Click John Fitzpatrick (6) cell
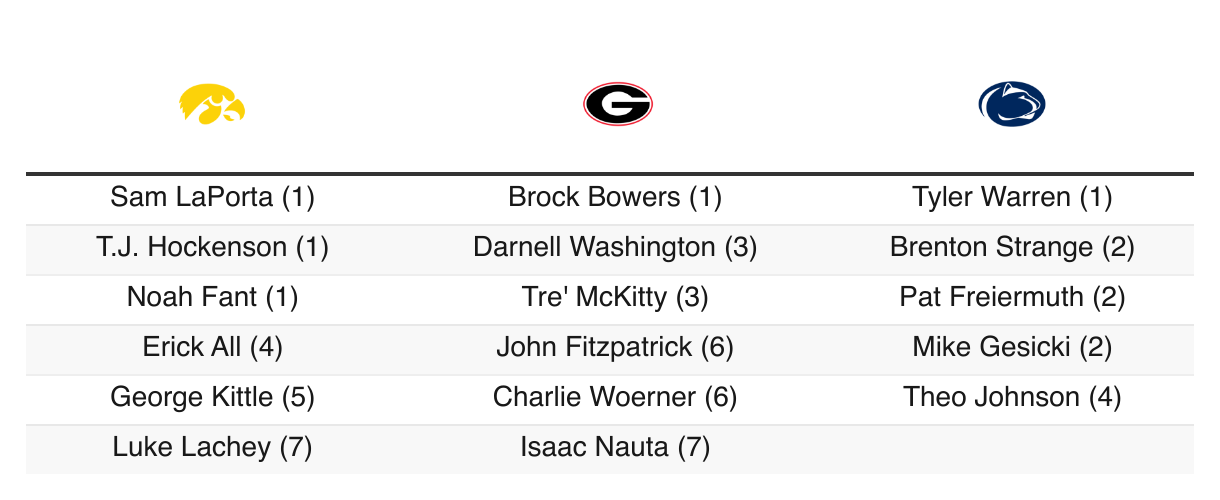 tap(615, 347)
